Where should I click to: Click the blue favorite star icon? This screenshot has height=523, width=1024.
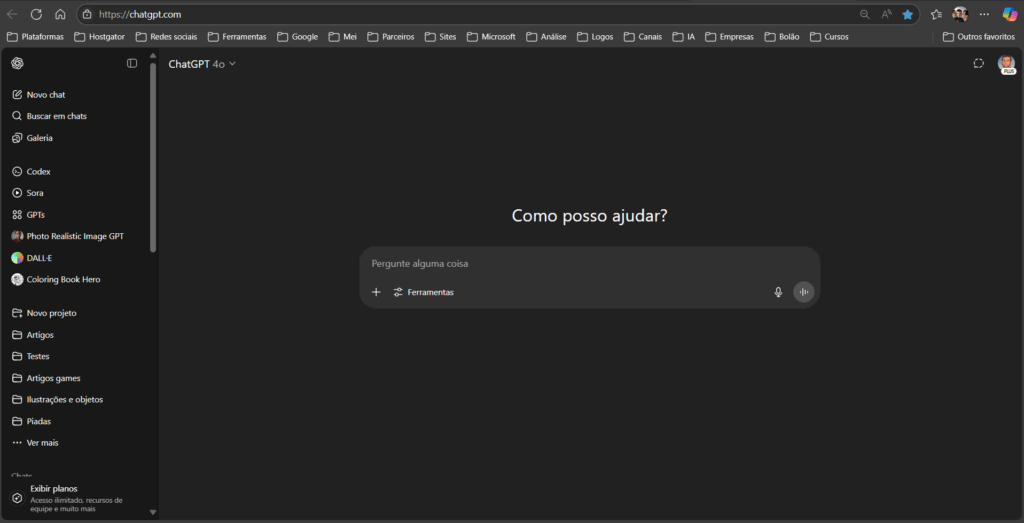pyautogui.click(x=907, y=14)
